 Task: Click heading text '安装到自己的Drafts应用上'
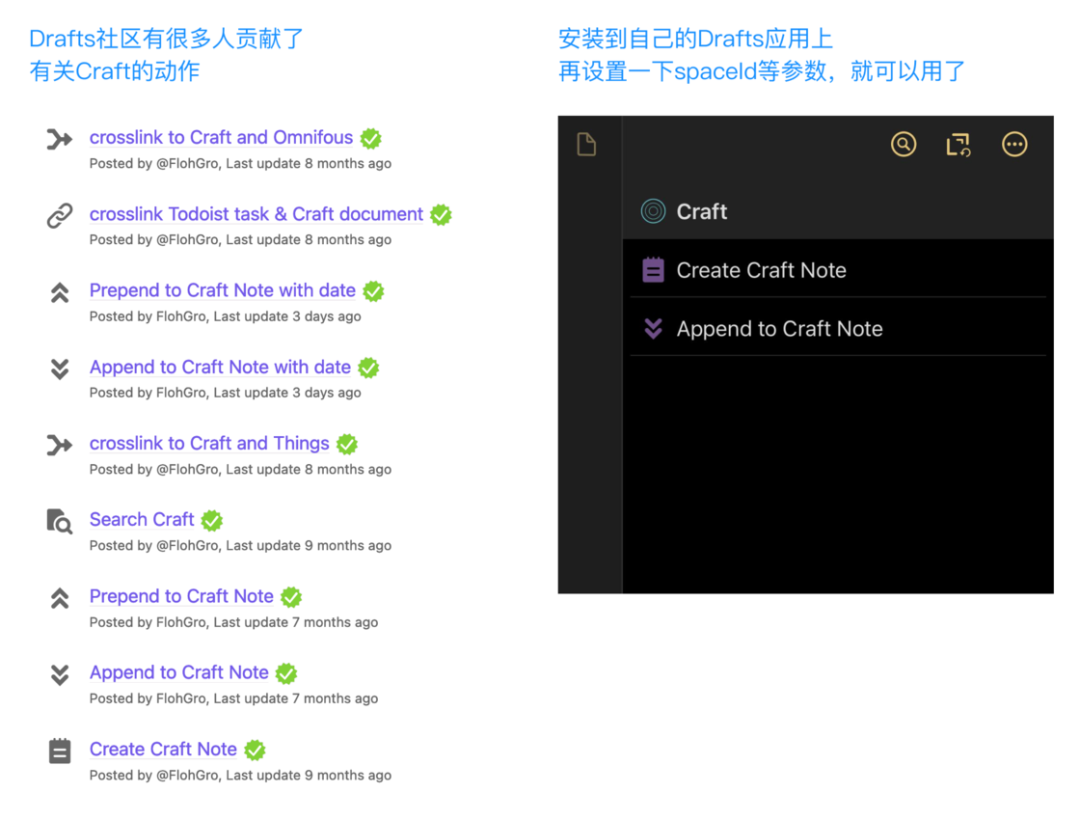[696, 39]
